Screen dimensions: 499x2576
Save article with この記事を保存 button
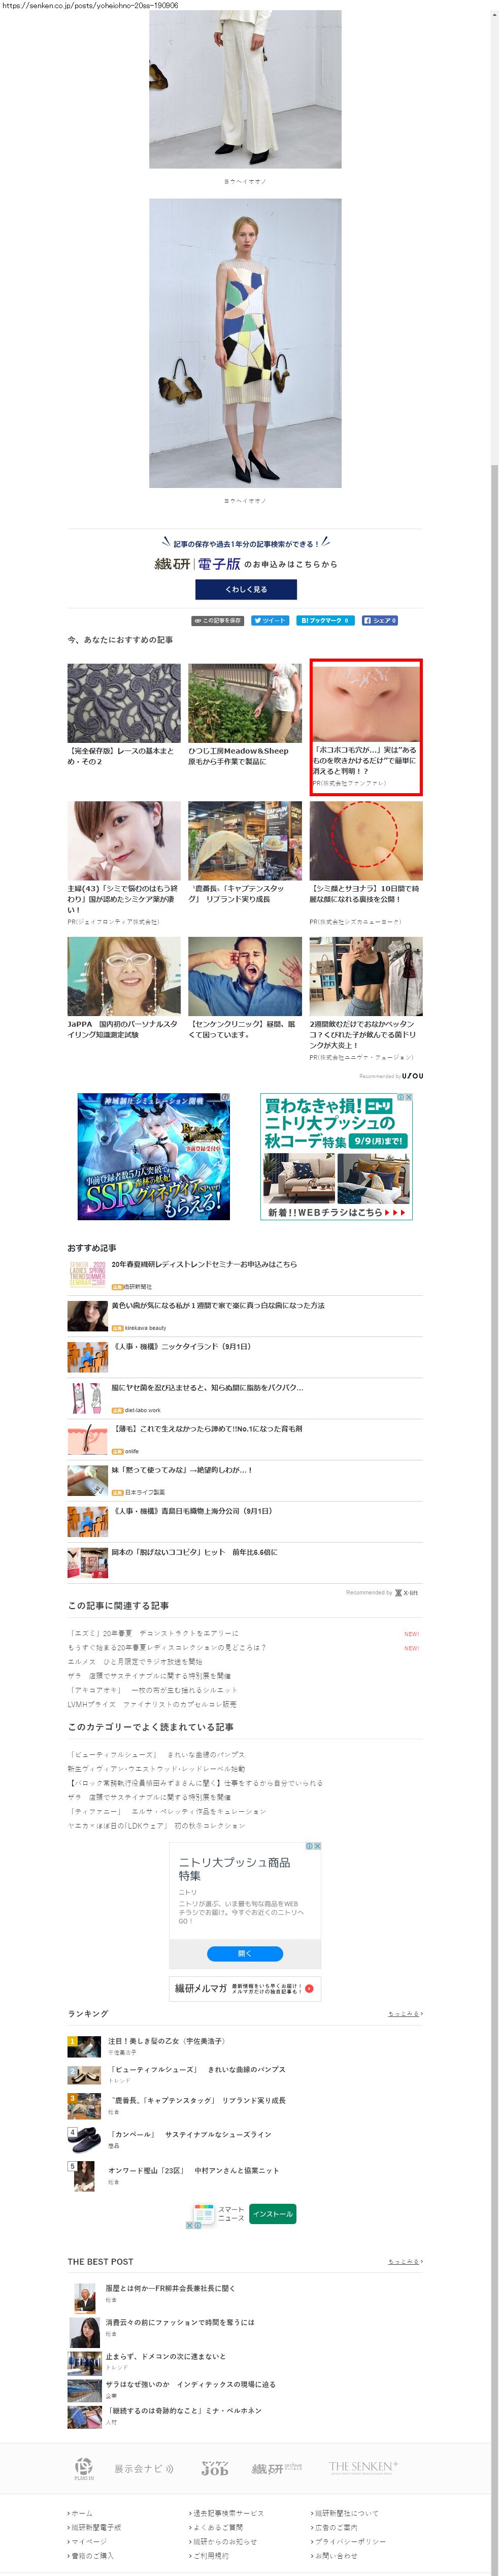217,620
